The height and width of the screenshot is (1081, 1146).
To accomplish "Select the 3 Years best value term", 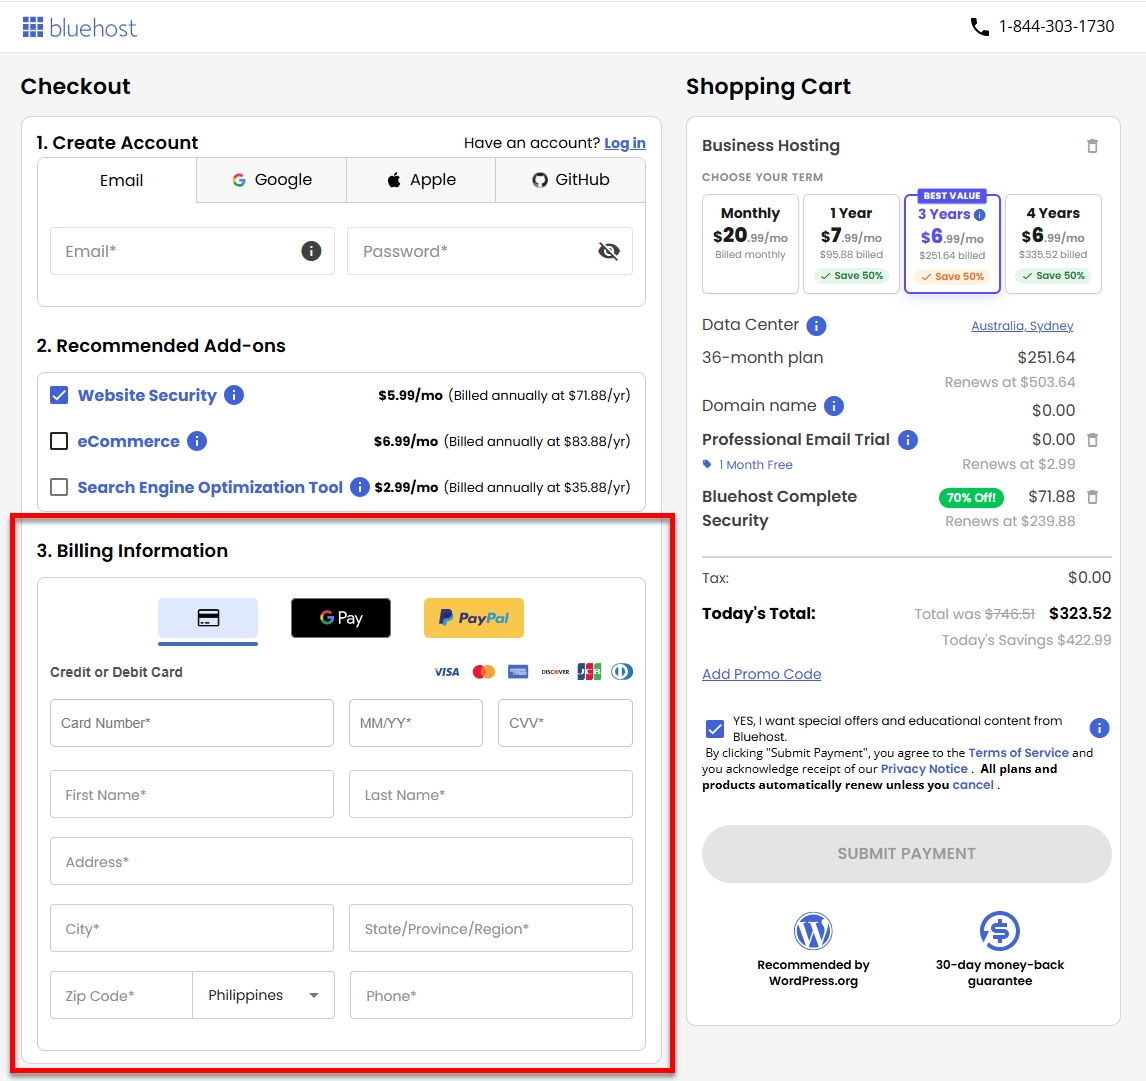I will click(x=952, y=244).
